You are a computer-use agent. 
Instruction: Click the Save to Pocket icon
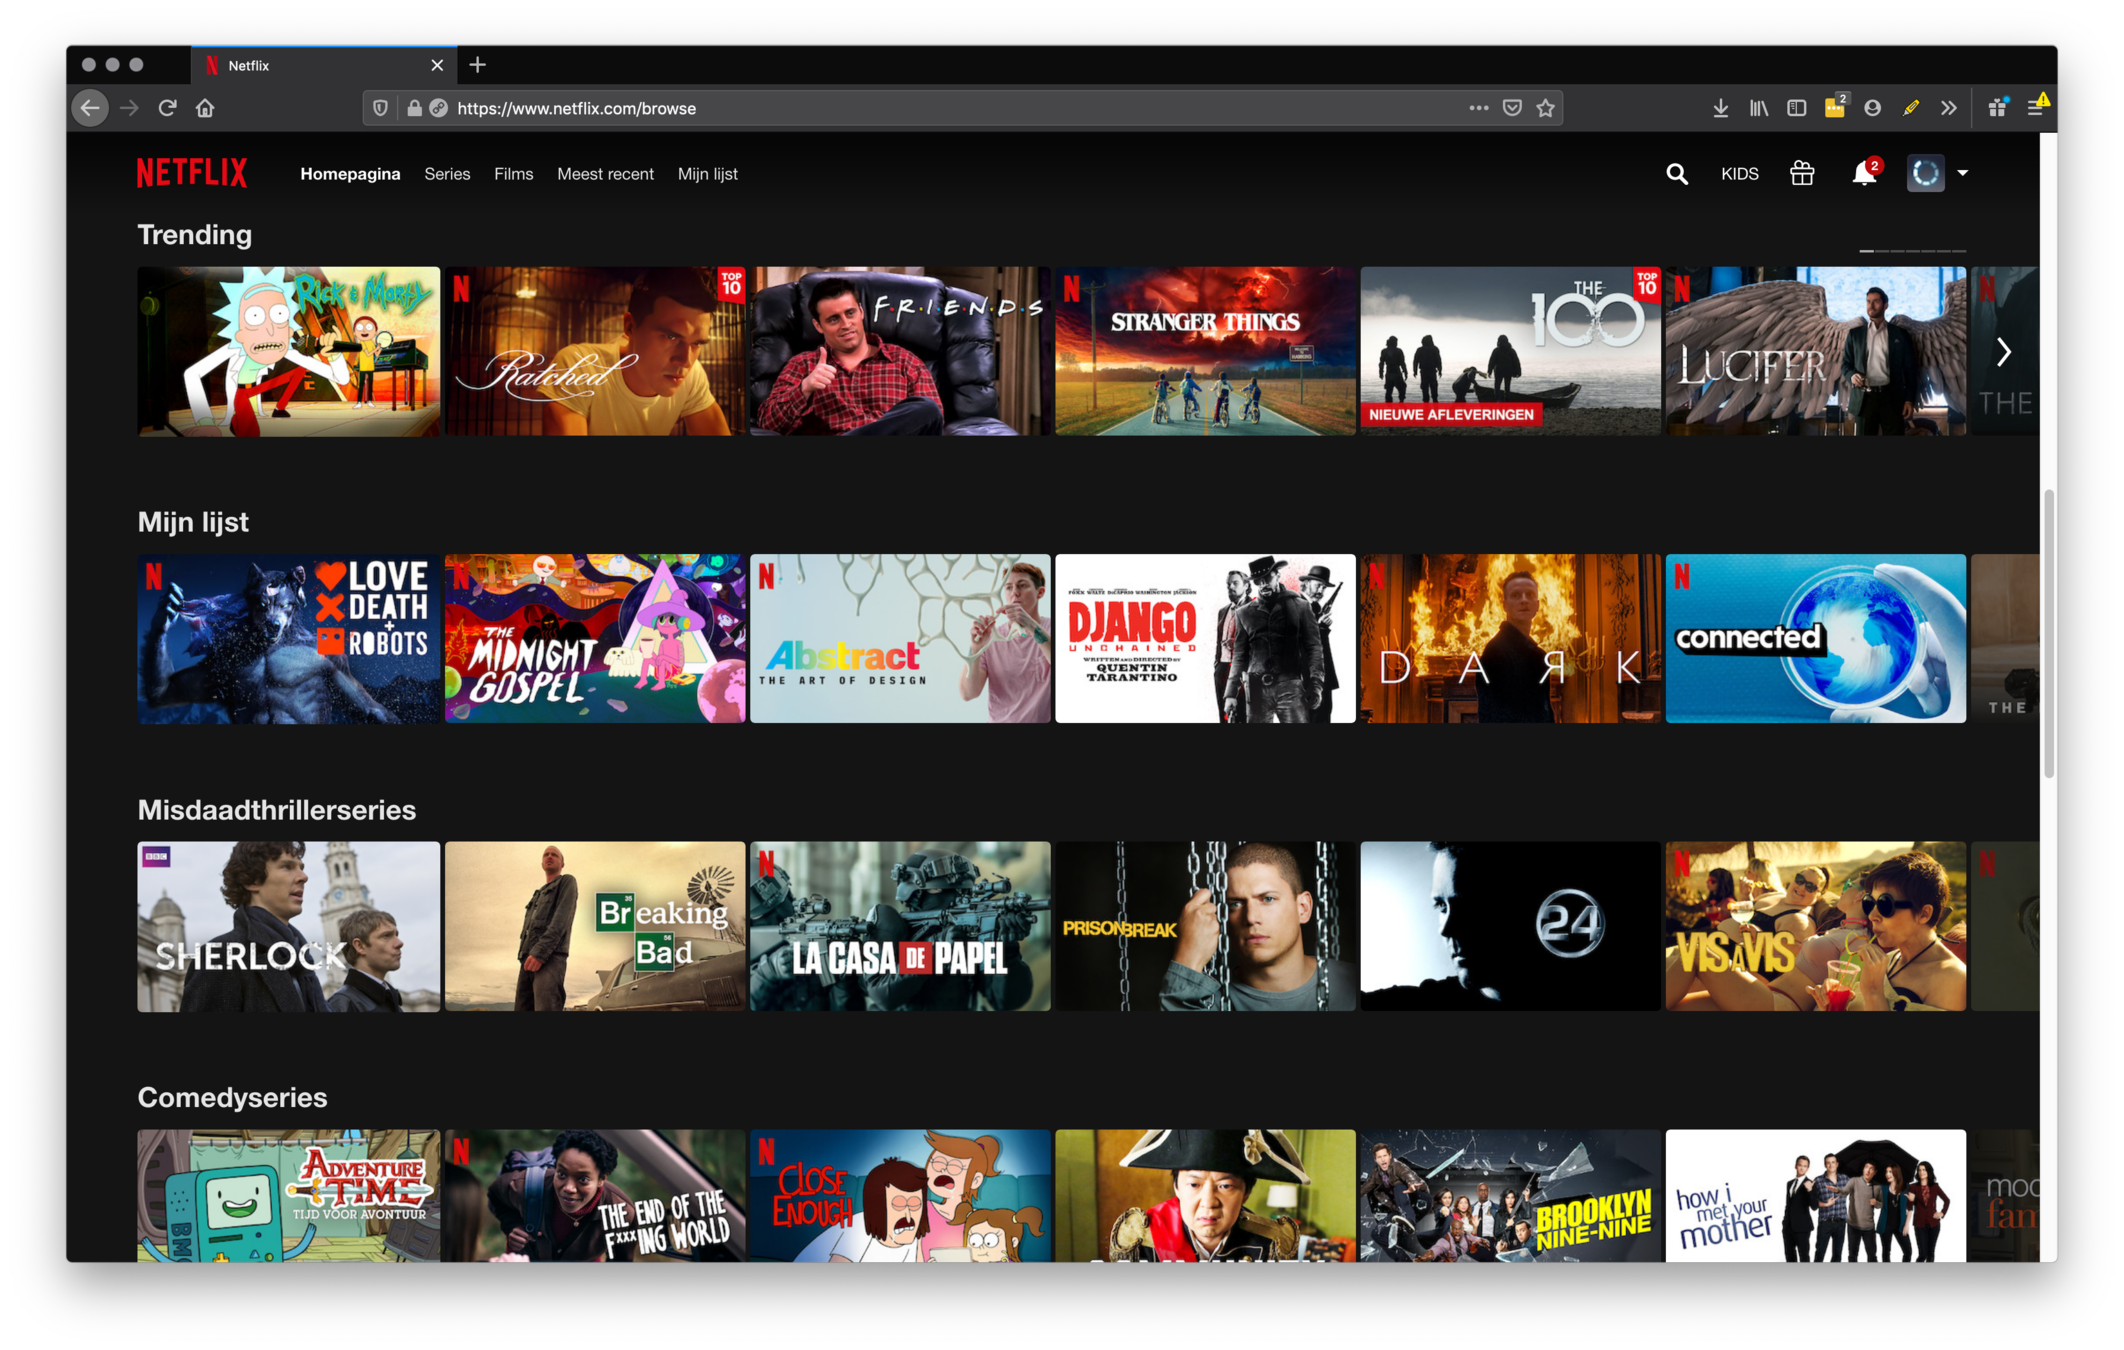(1512, 108)
